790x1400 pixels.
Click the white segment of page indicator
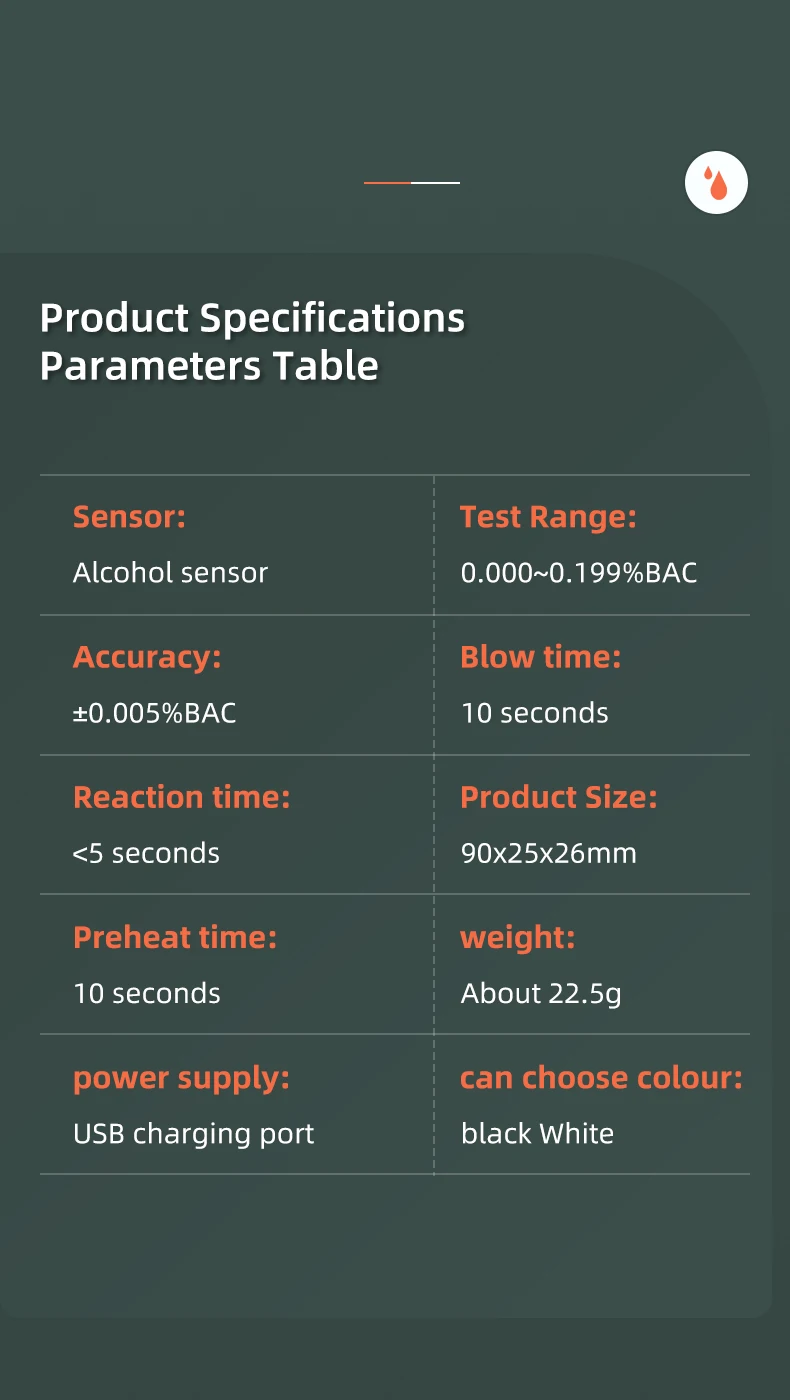436,183
